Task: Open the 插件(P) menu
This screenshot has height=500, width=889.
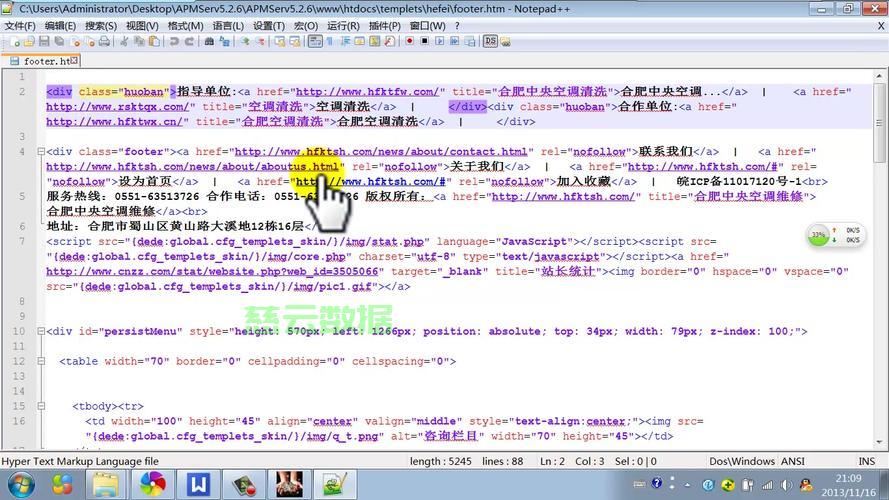Action: pyautogui.click(x=384, y=26)
